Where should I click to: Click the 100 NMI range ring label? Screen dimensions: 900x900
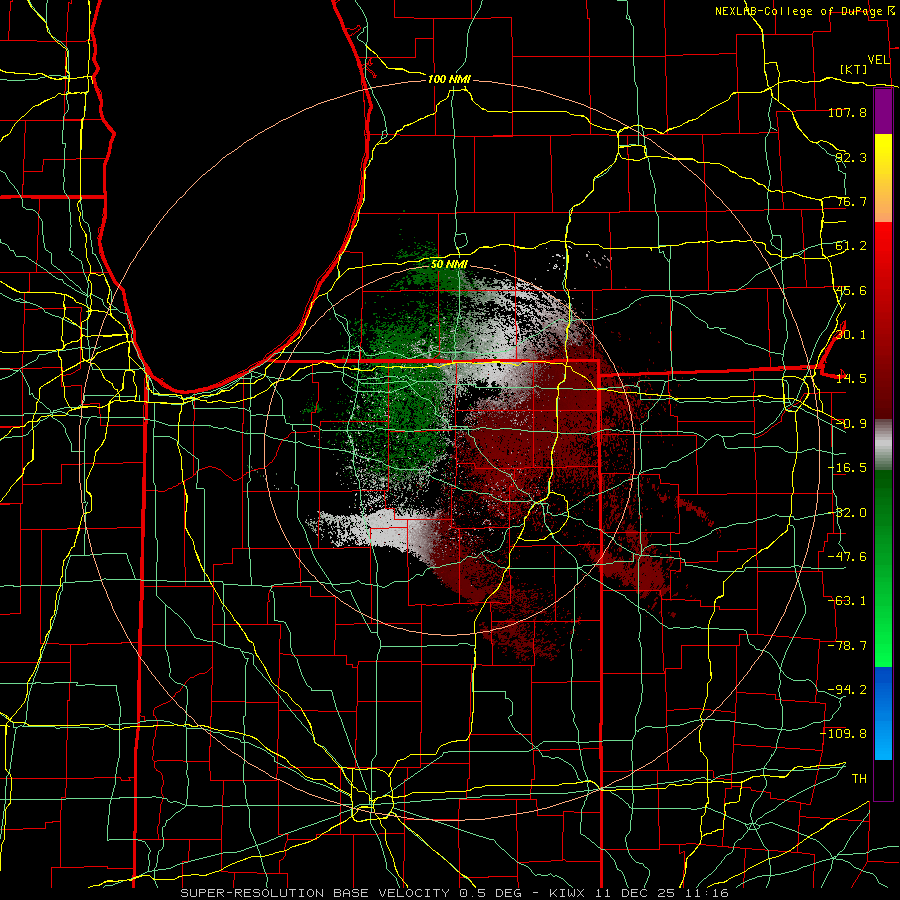tap(449, 79)
